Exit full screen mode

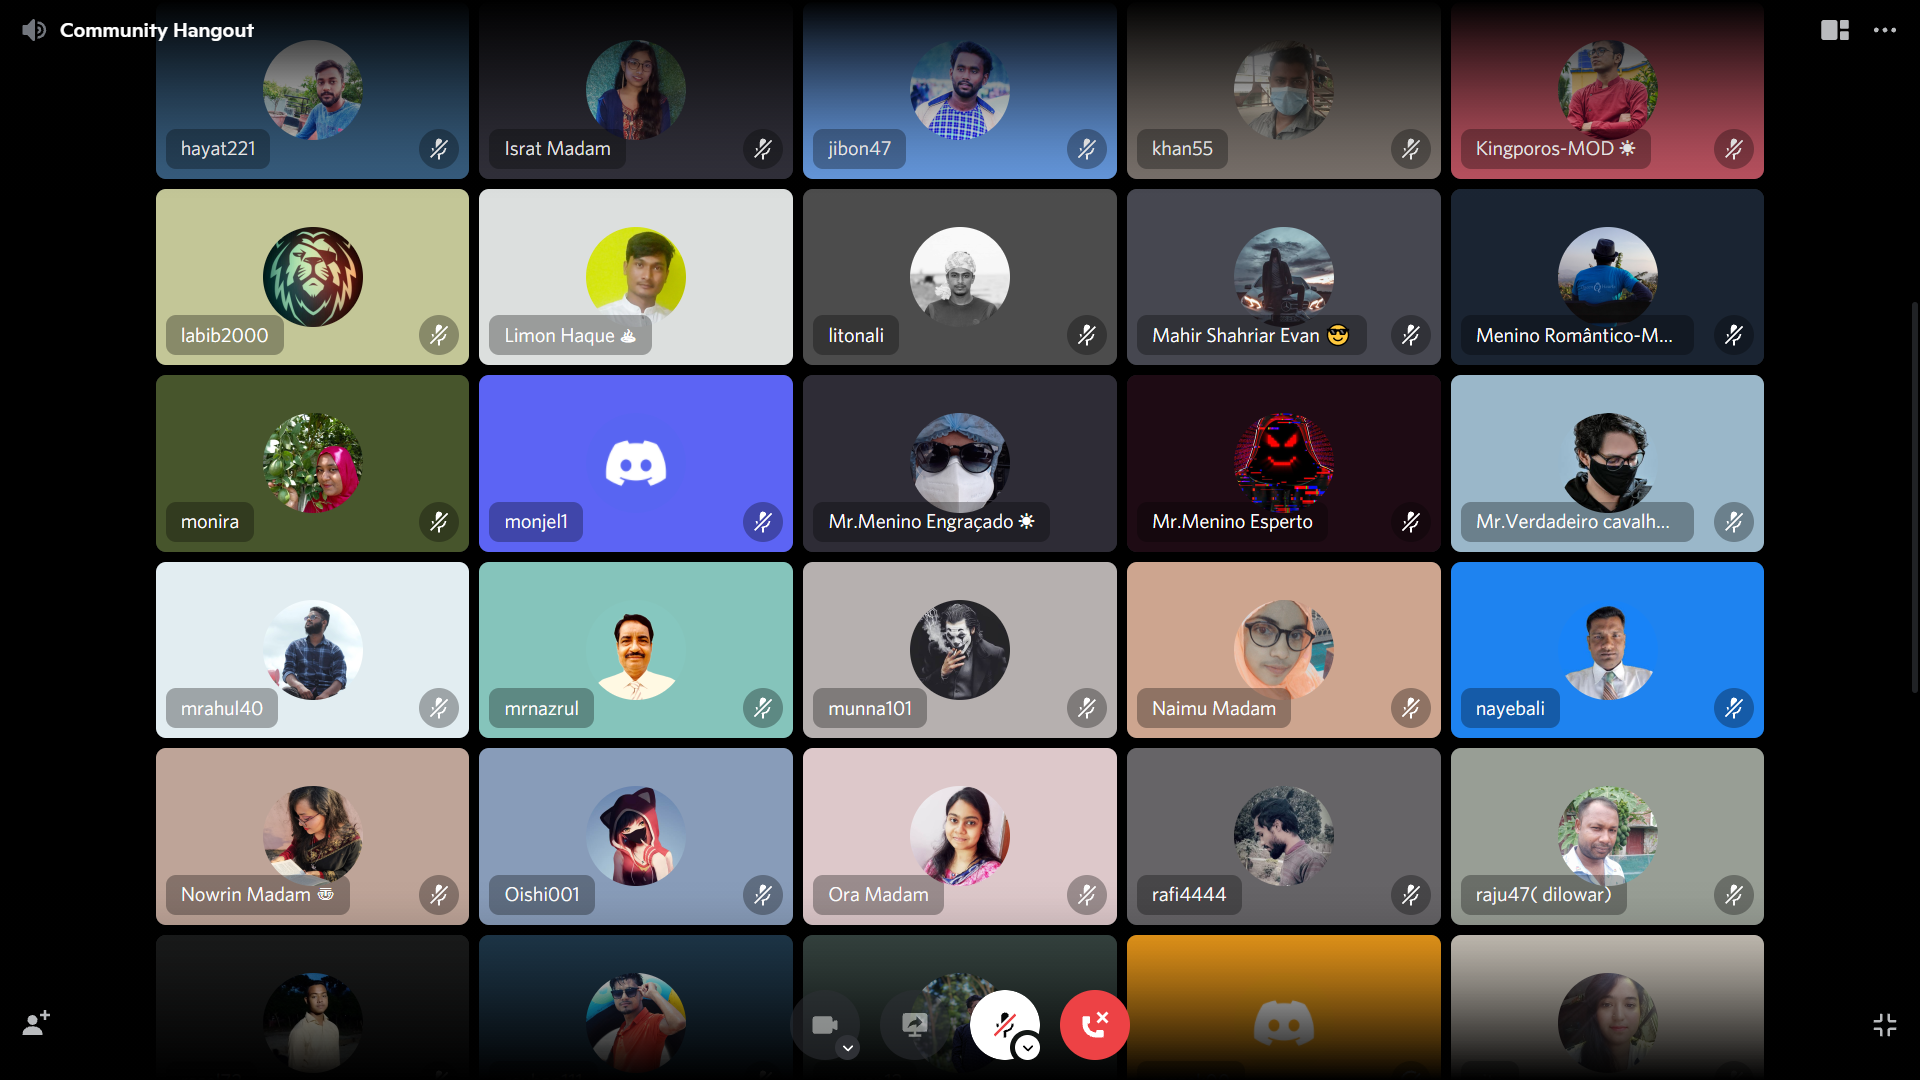click(1884, 1025)
